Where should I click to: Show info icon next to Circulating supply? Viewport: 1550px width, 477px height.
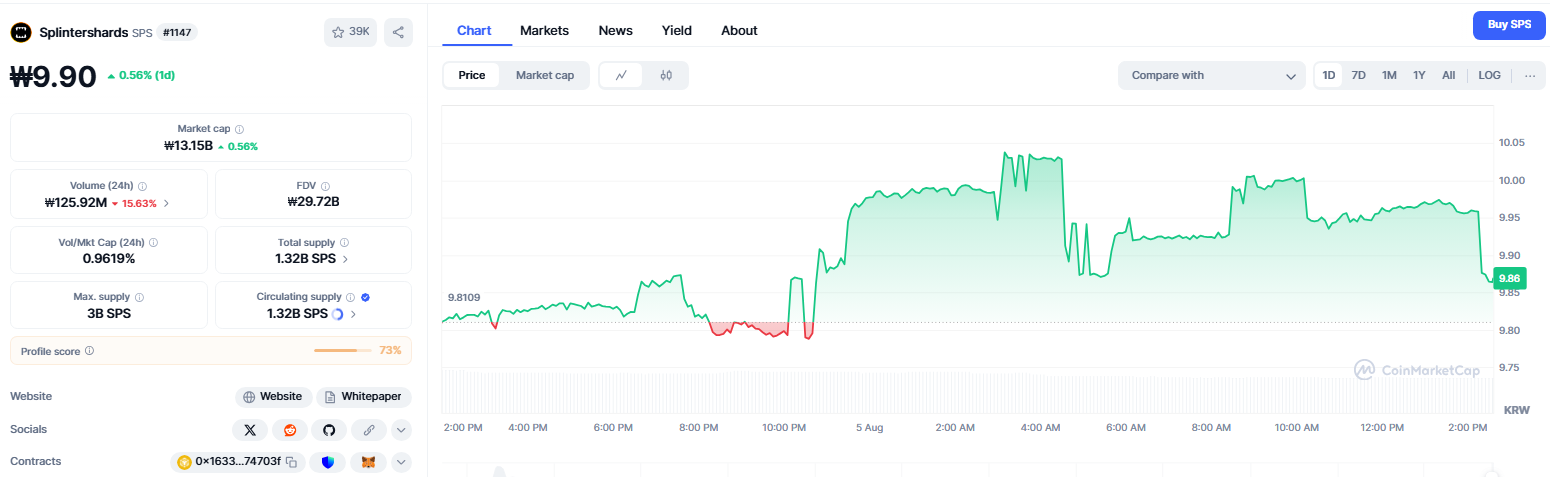pyautogui.click(x=350, y=297)
